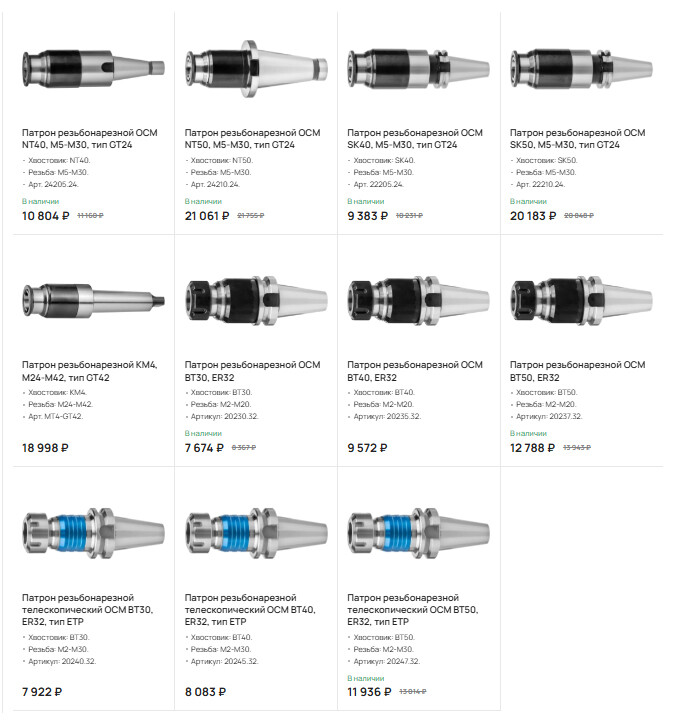The width and height of the screenshot is (677, 725).
Task: Open the OCM SK40 tapping chuck product image
Action: coord(419,69)
